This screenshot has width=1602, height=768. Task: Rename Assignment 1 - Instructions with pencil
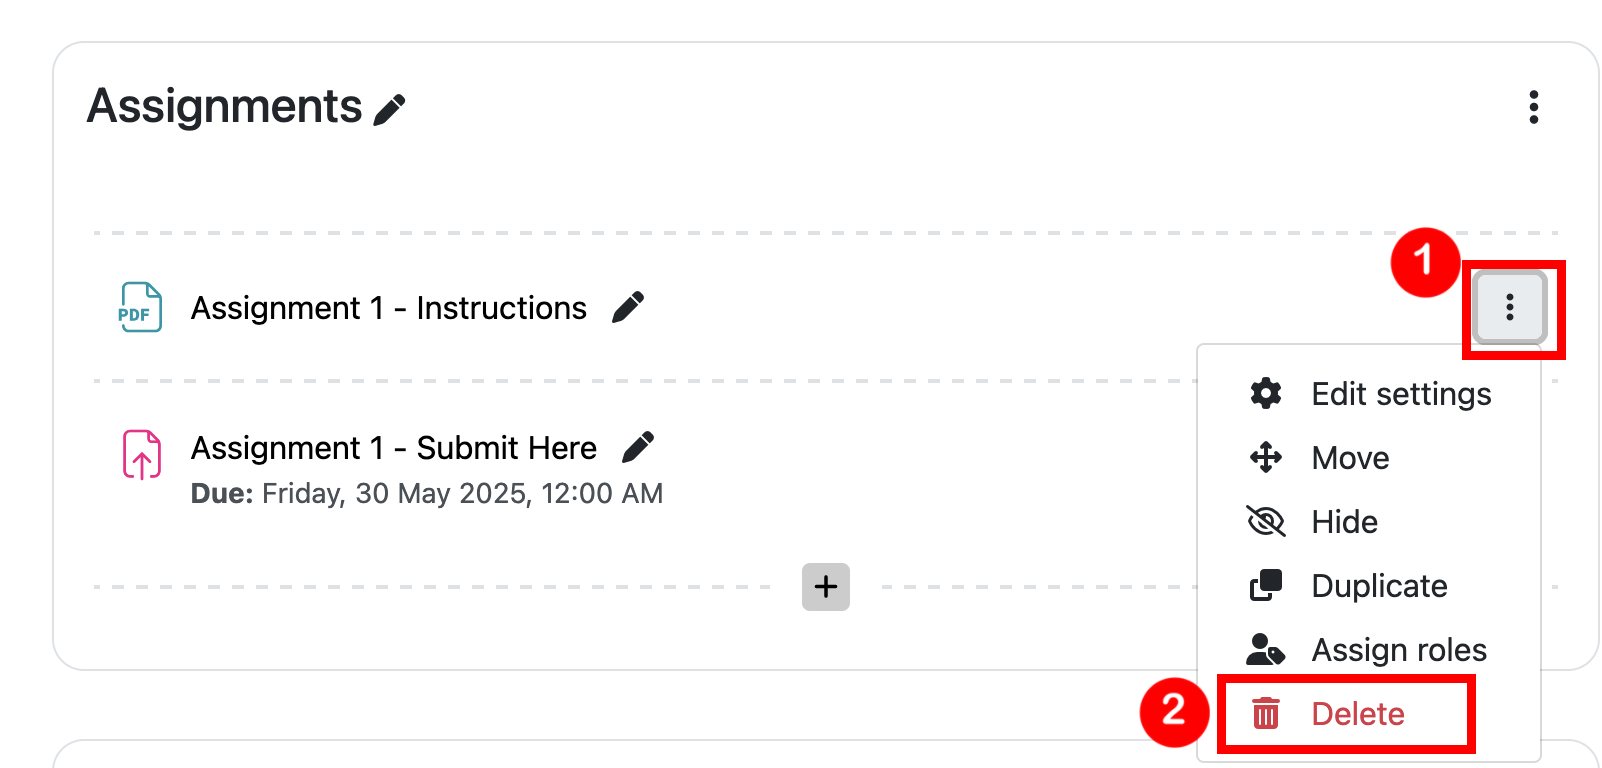click(627, 307)
